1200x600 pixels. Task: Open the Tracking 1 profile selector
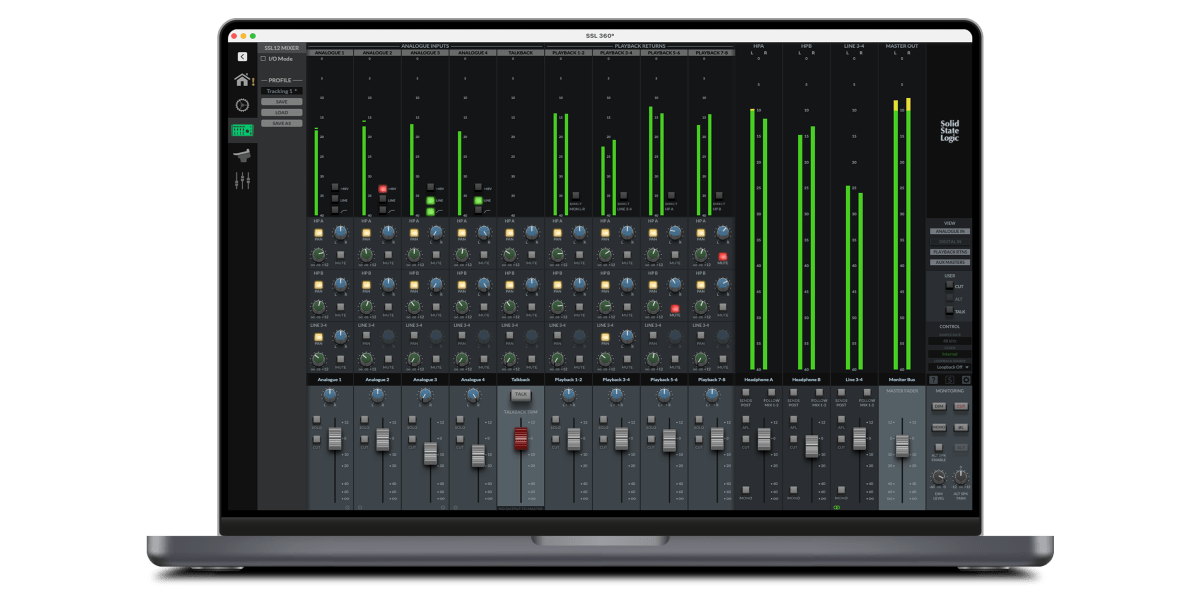coord(282,90)
